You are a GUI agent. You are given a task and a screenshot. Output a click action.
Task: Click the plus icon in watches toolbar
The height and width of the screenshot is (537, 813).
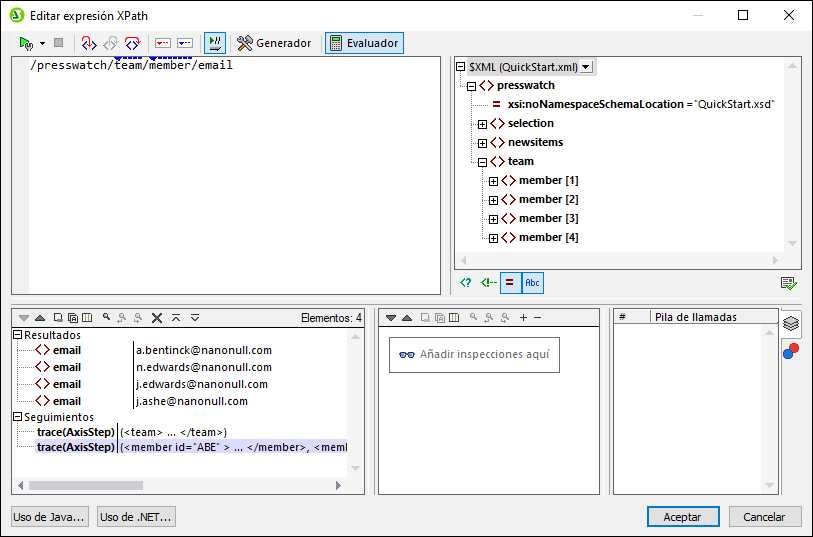click(523, 318)
